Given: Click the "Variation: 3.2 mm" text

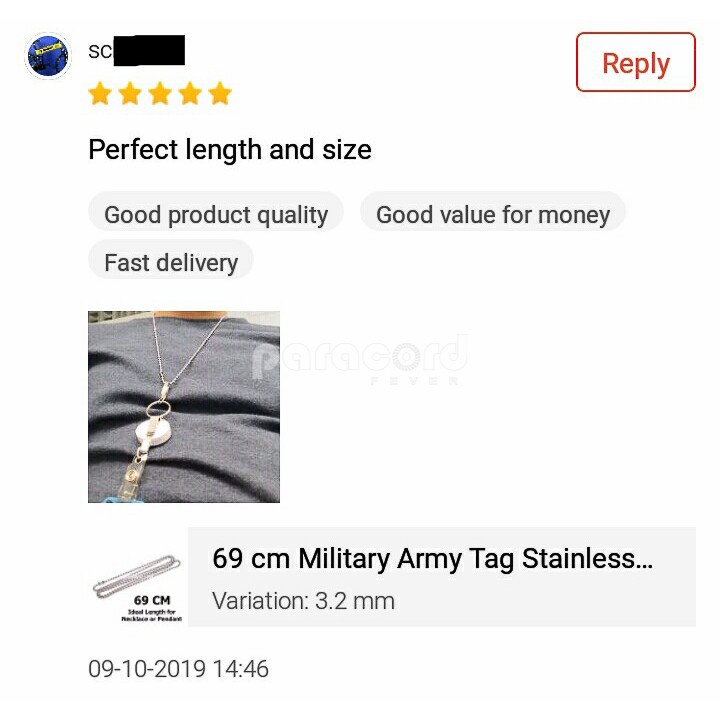Looking at the screenshot, I should (x=304, y=601).
